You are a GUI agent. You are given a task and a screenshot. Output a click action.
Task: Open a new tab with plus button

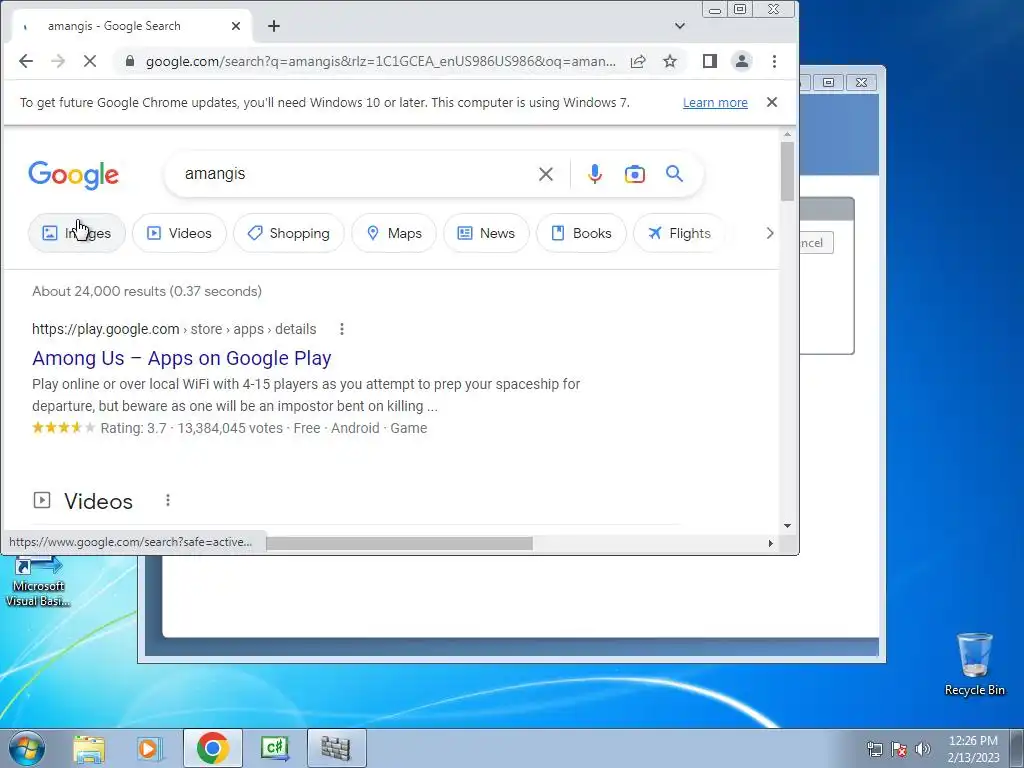click(274, 26)
